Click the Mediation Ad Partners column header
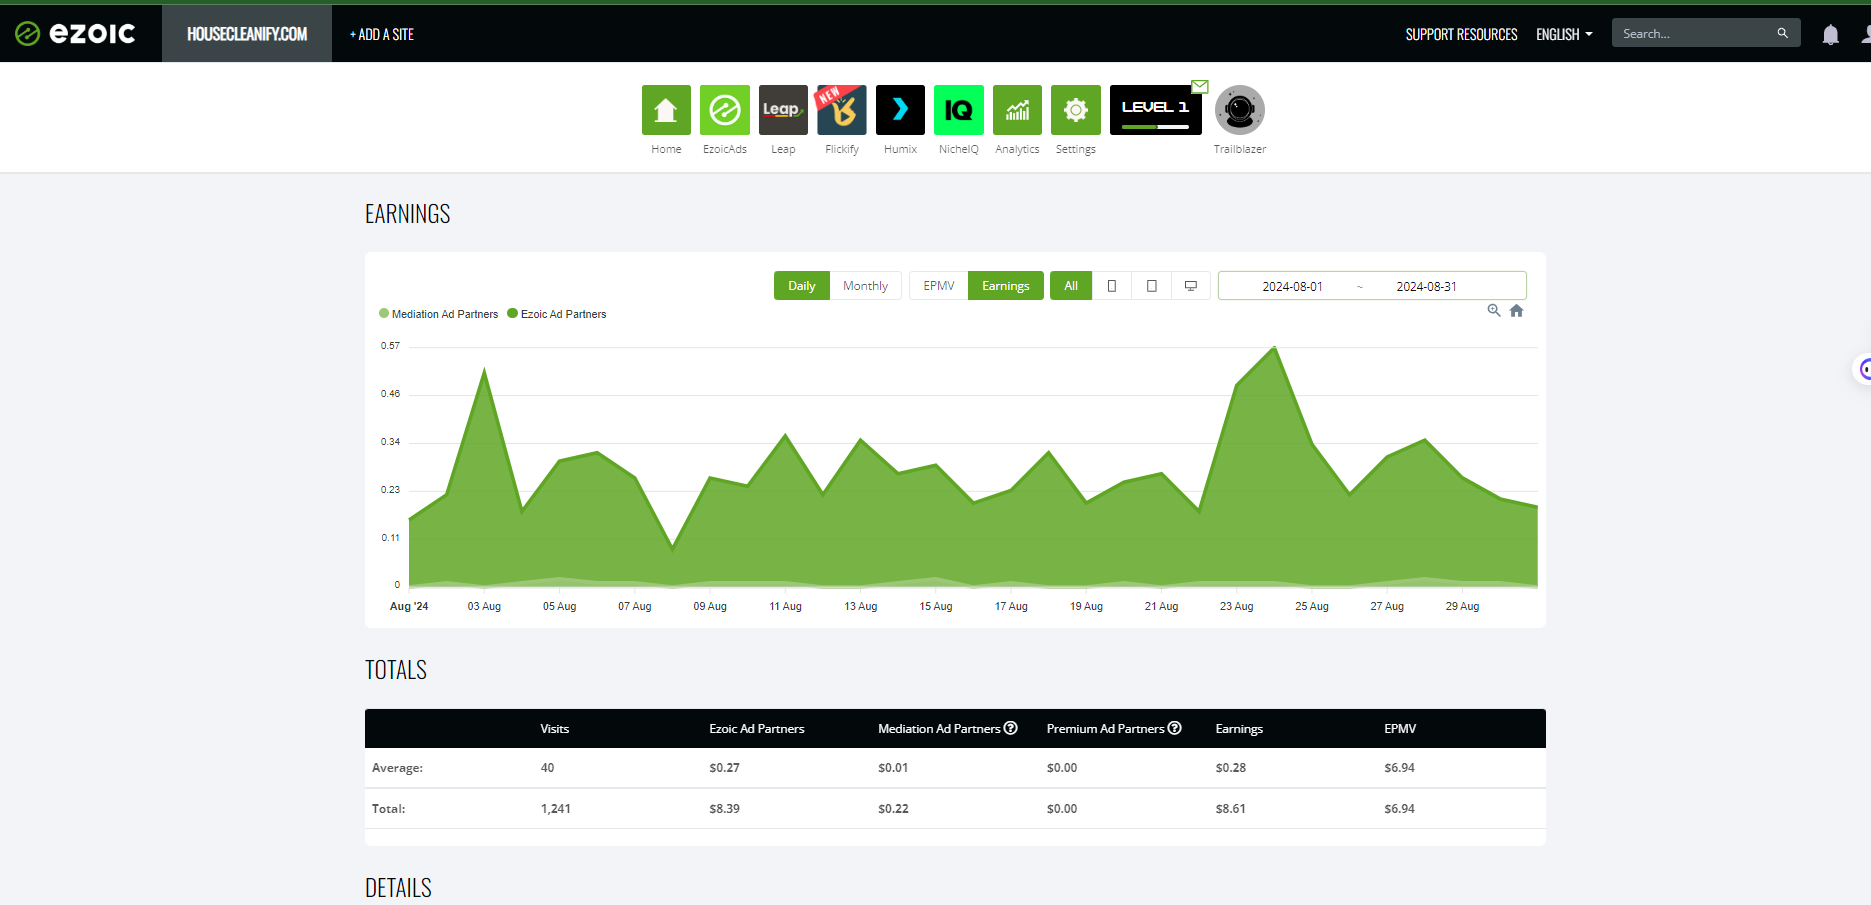Viewport: 1871px width, 905px height. [x=939, y=729]
